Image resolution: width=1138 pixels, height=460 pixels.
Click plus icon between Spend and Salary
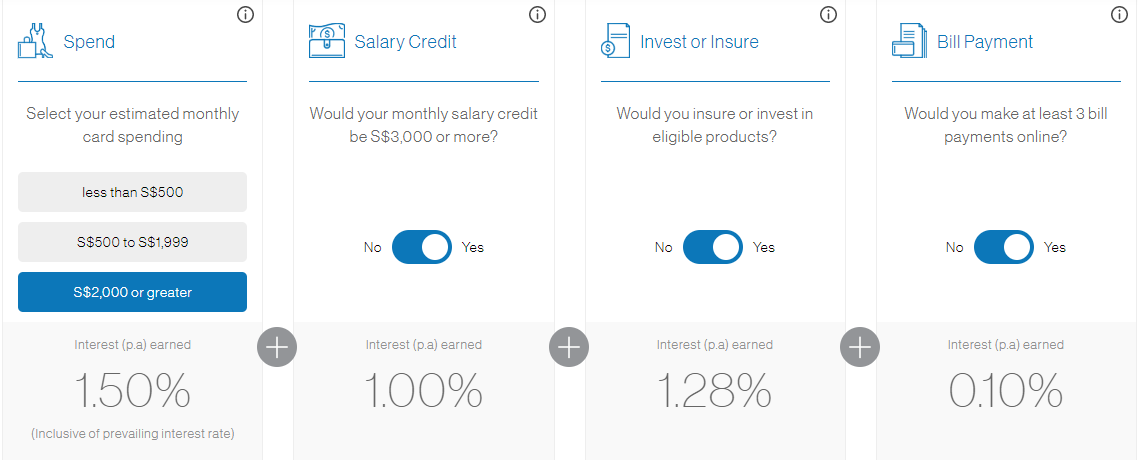coord(278,347)
